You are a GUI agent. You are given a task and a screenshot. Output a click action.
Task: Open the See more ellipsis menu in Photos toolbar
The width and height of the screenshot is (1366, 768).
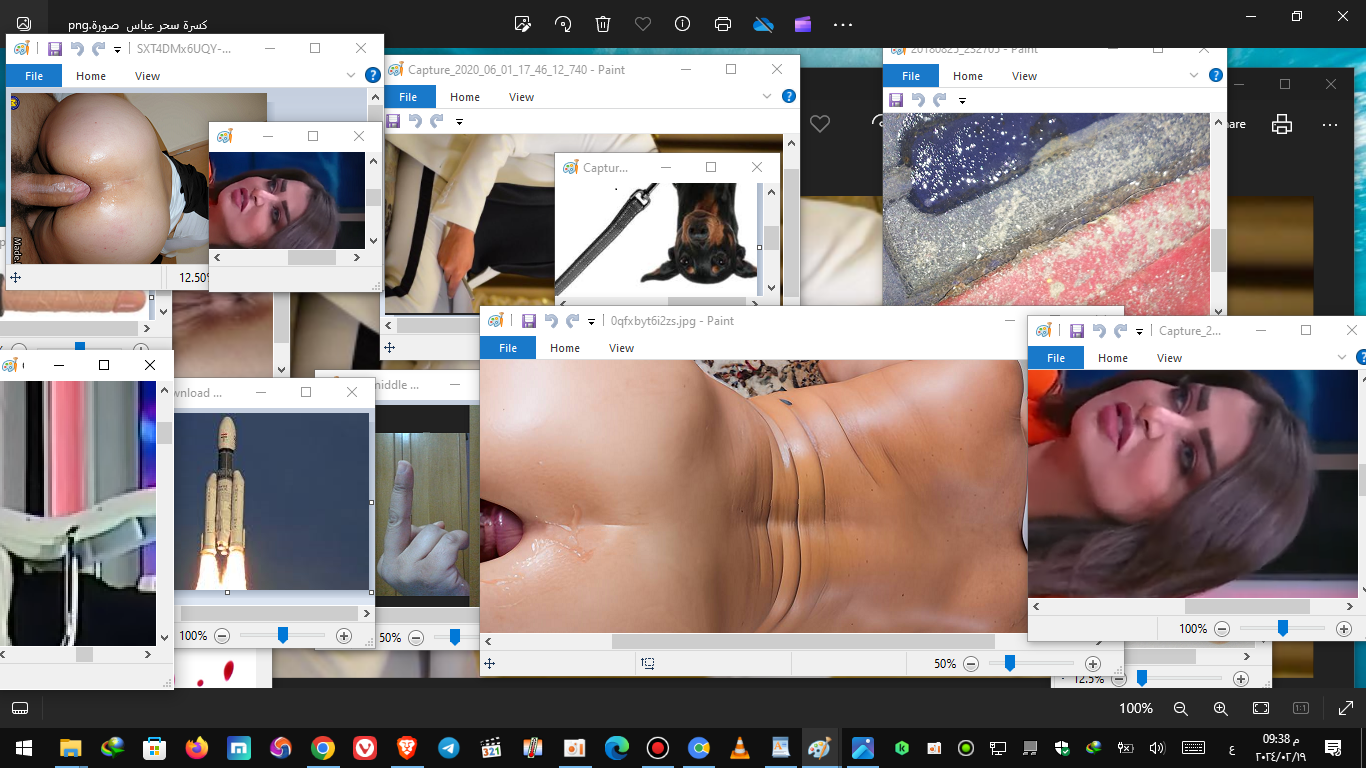[843, 24]
